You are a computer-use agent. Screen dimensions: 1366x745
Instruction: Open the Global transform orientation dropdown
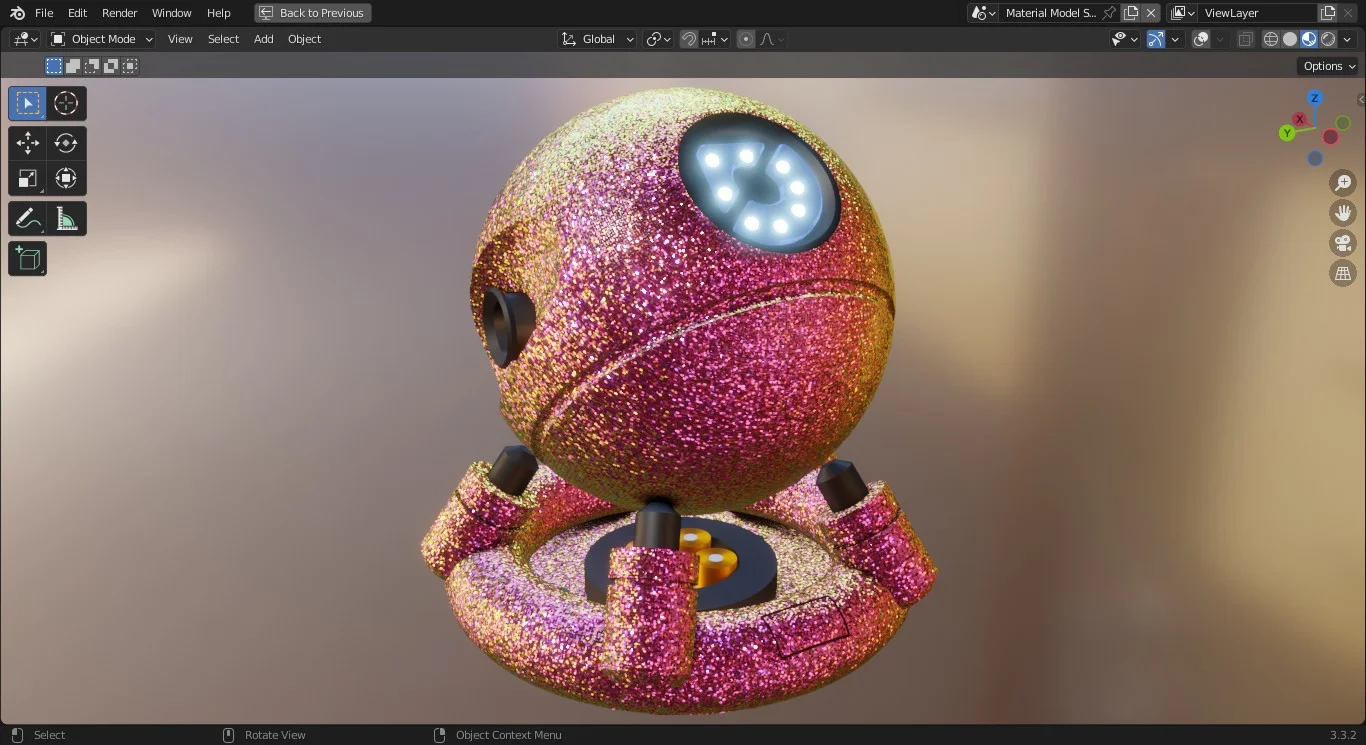pyautogui.click(x=598, y=39)
